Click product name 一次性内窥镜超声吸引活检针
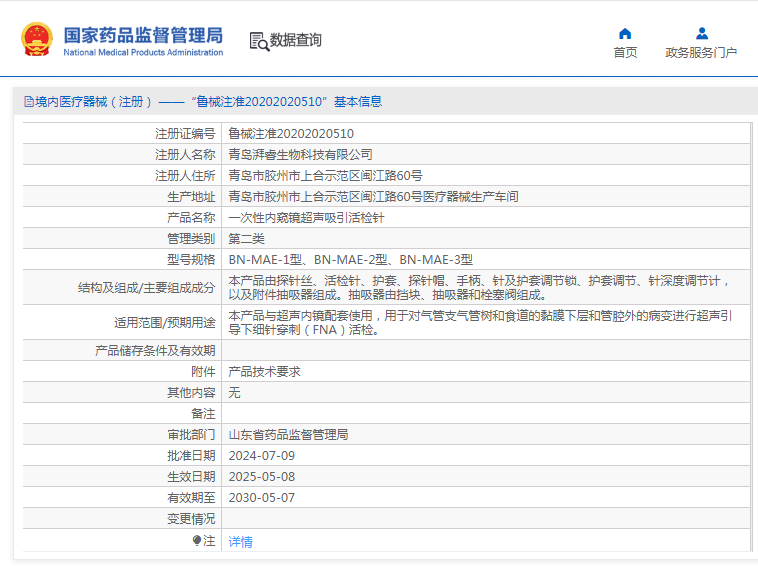The image size is (758, 569). [x=306, y=217]
